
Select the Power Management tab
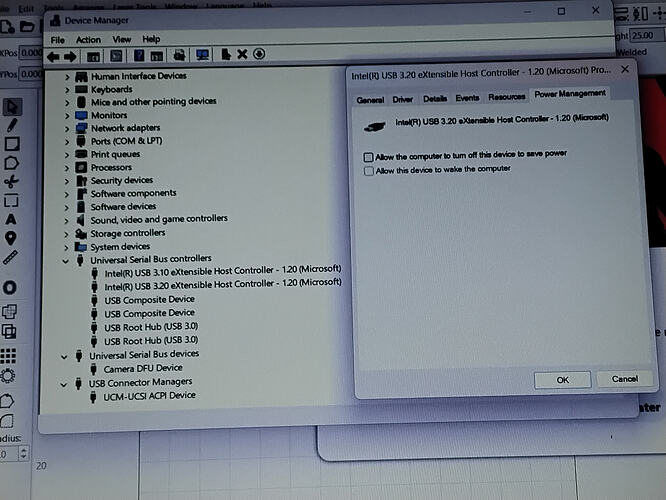point(570,93)
